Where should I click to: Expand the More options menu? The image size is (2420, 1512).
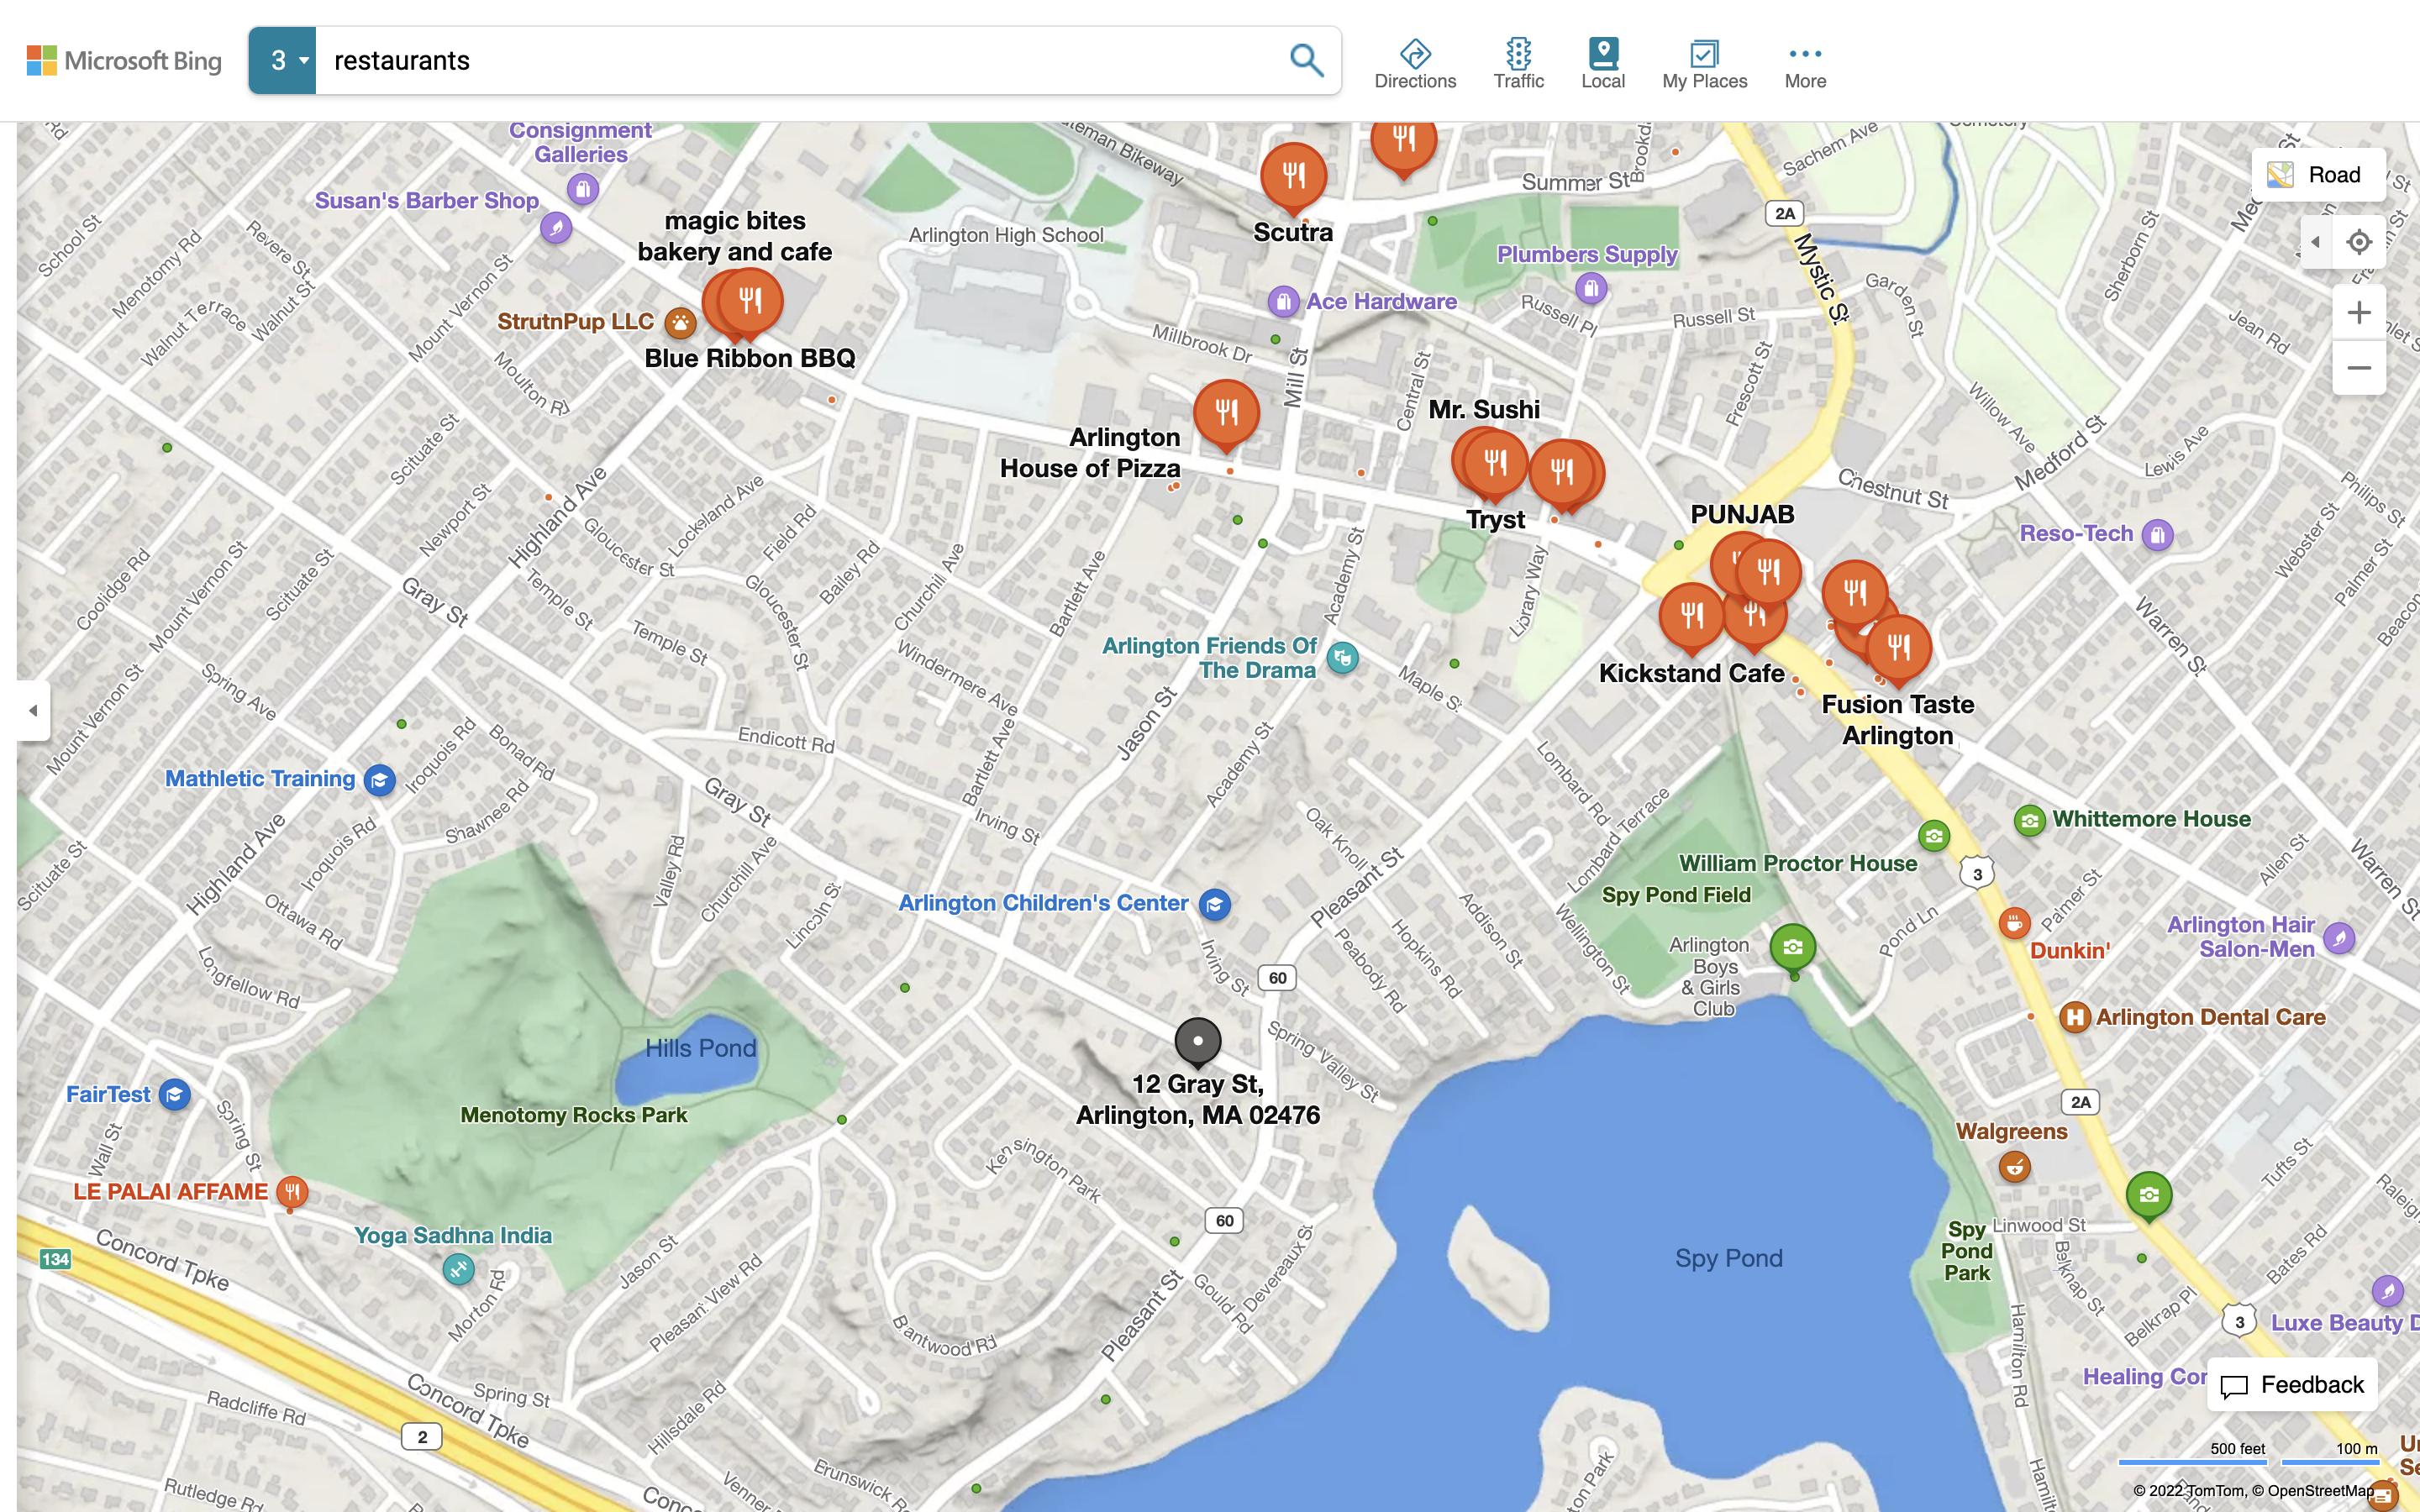pos(1805,64)
